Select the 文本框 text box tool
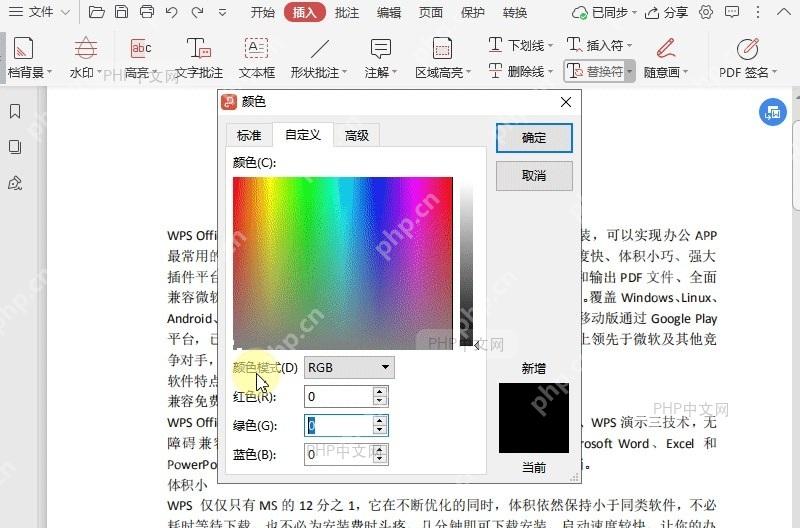The width and height of the screenshot is (800, 528). tap(257, 59)
